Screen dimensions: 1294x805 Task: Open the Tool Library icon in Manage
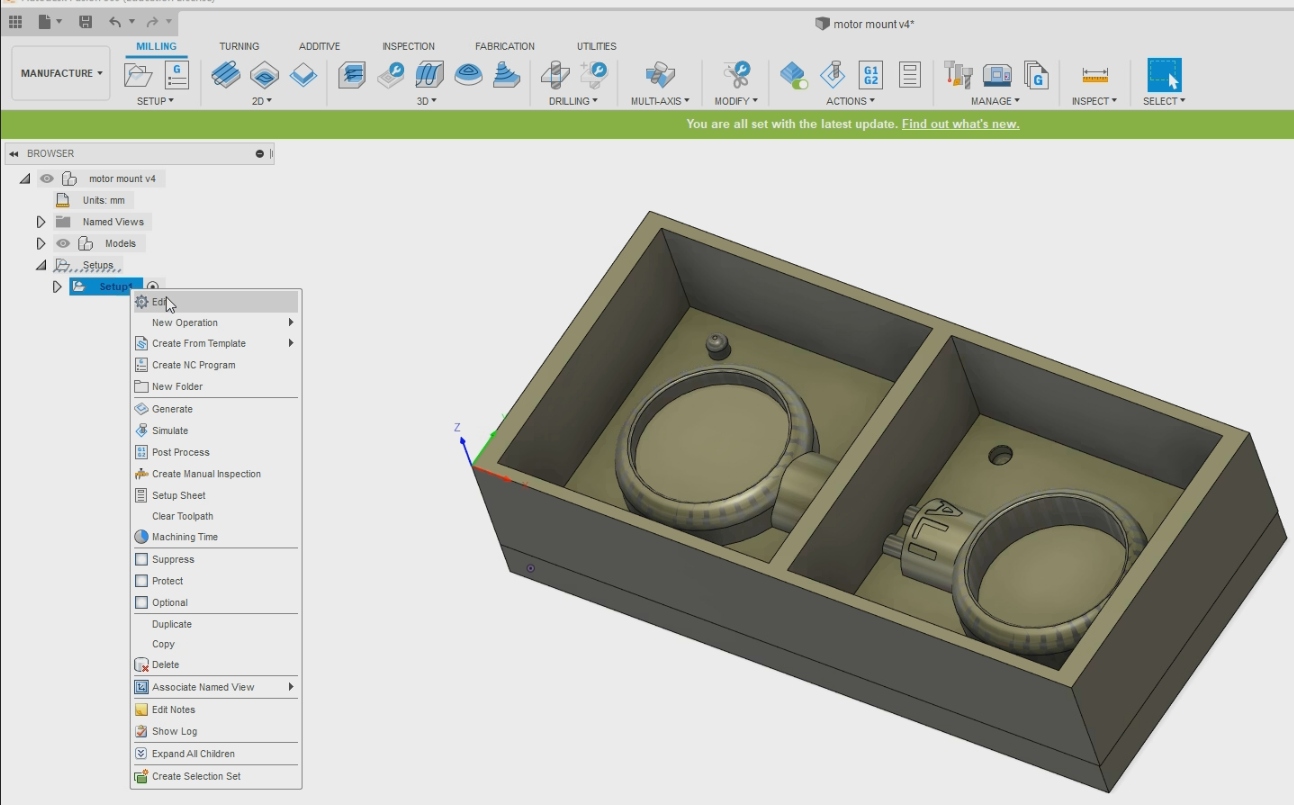tap(958, 75)
